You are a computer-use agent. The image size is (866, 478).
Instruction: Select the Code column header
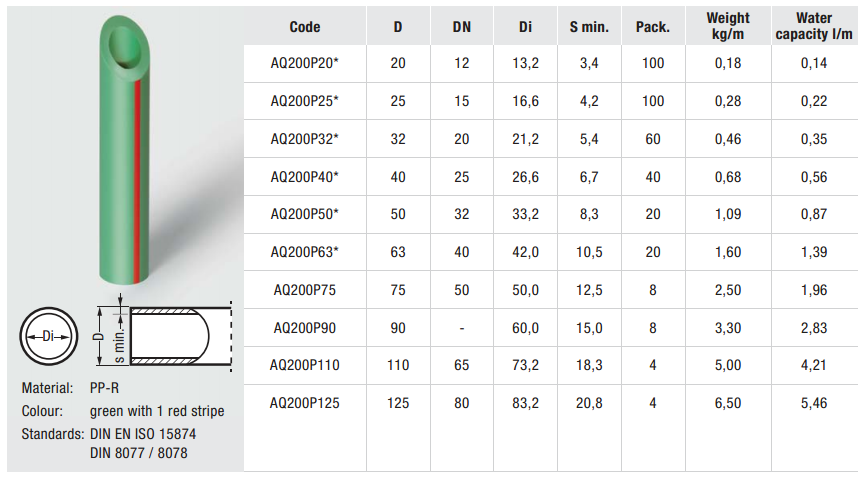pos(305,27)
